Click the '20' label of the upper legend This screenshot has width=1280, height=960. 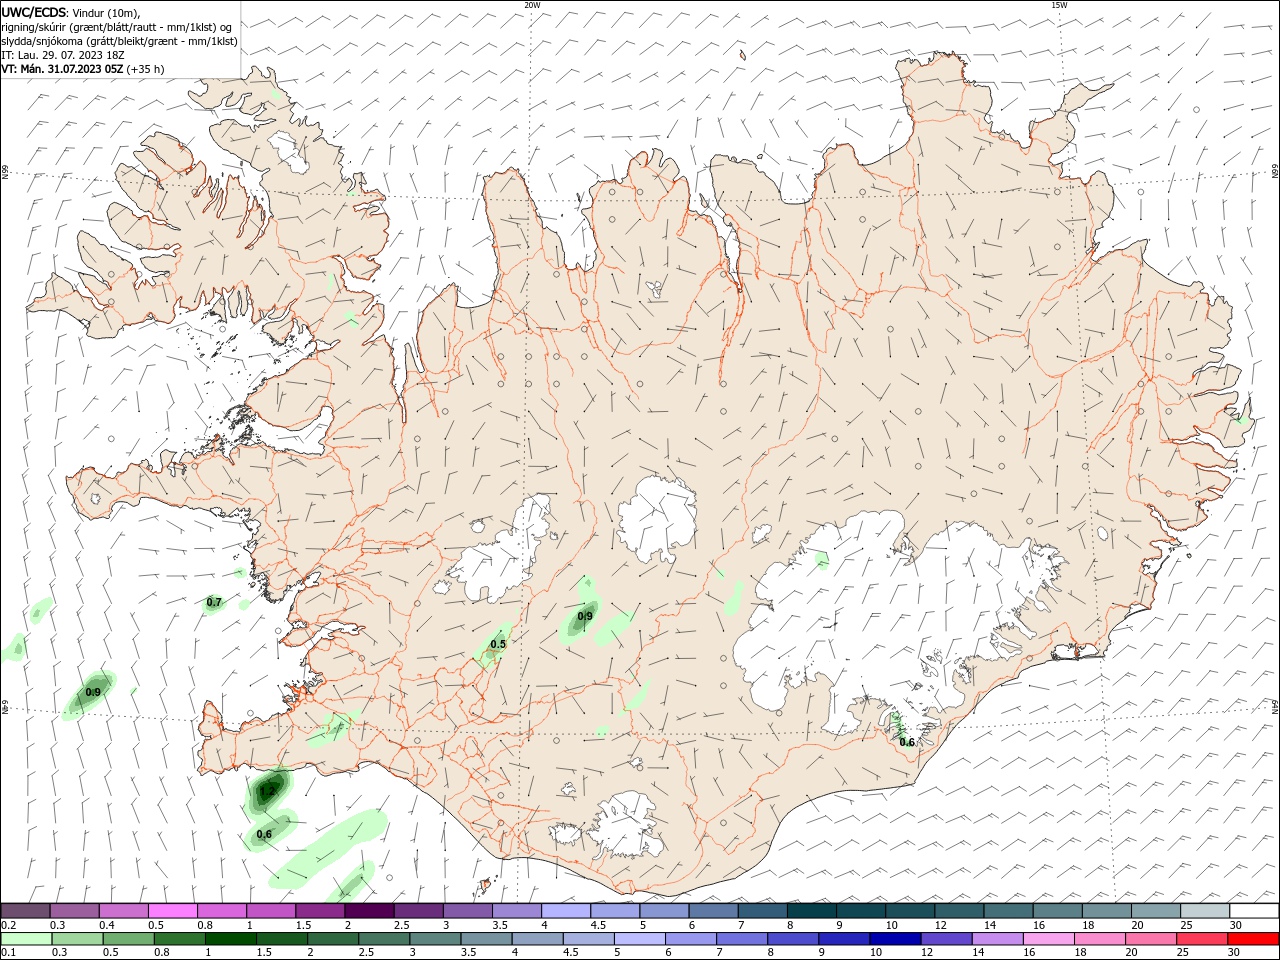click(x=1137, y=925)
